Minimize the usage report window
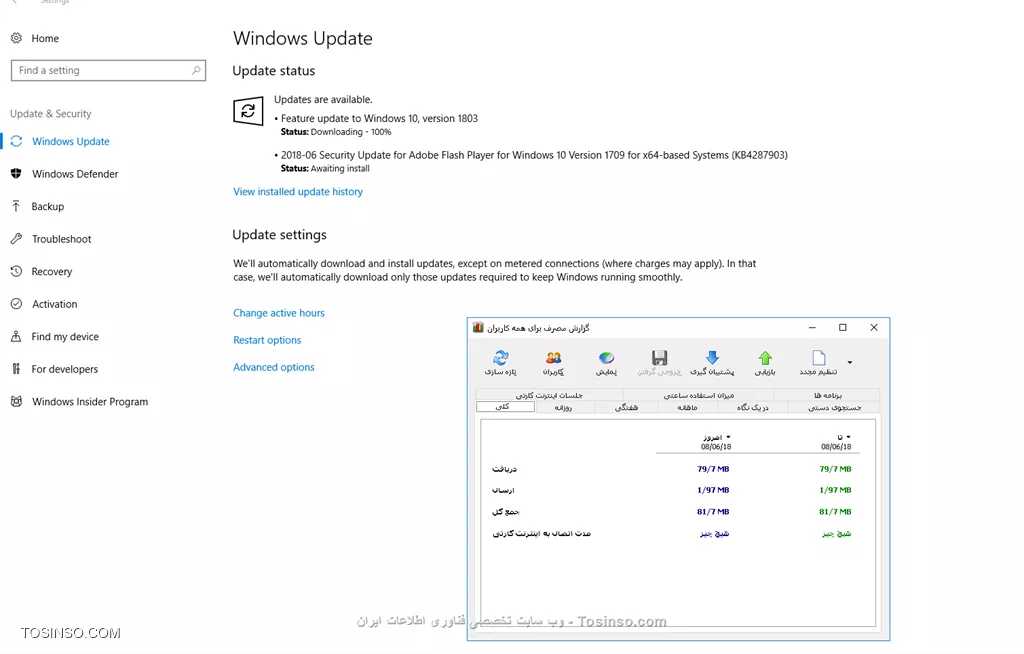This screenshot has width=1024, height=654. point(812,327)
